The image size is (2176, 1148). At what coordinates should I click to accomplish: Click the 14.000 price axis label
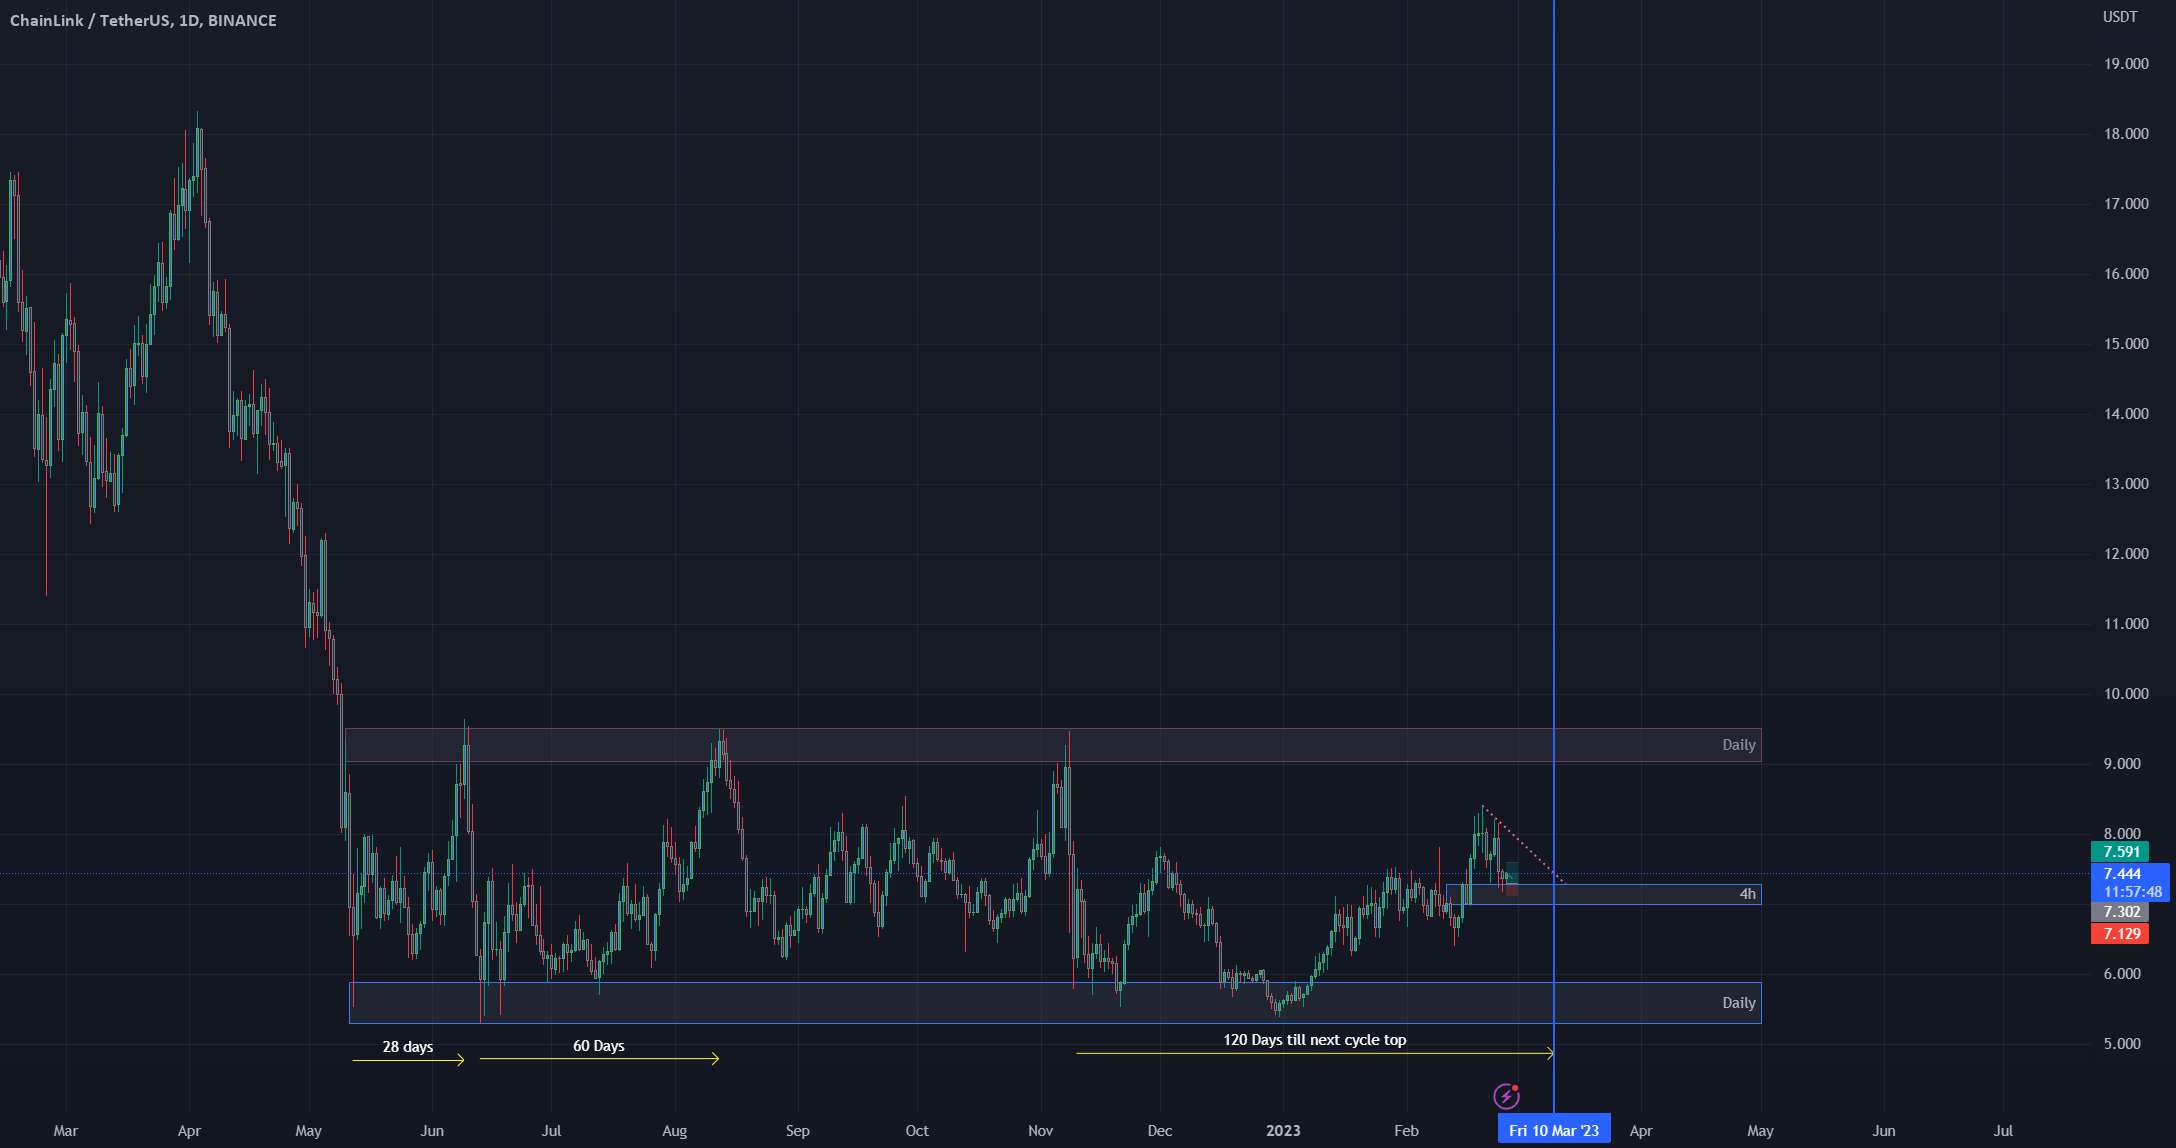2126,414
